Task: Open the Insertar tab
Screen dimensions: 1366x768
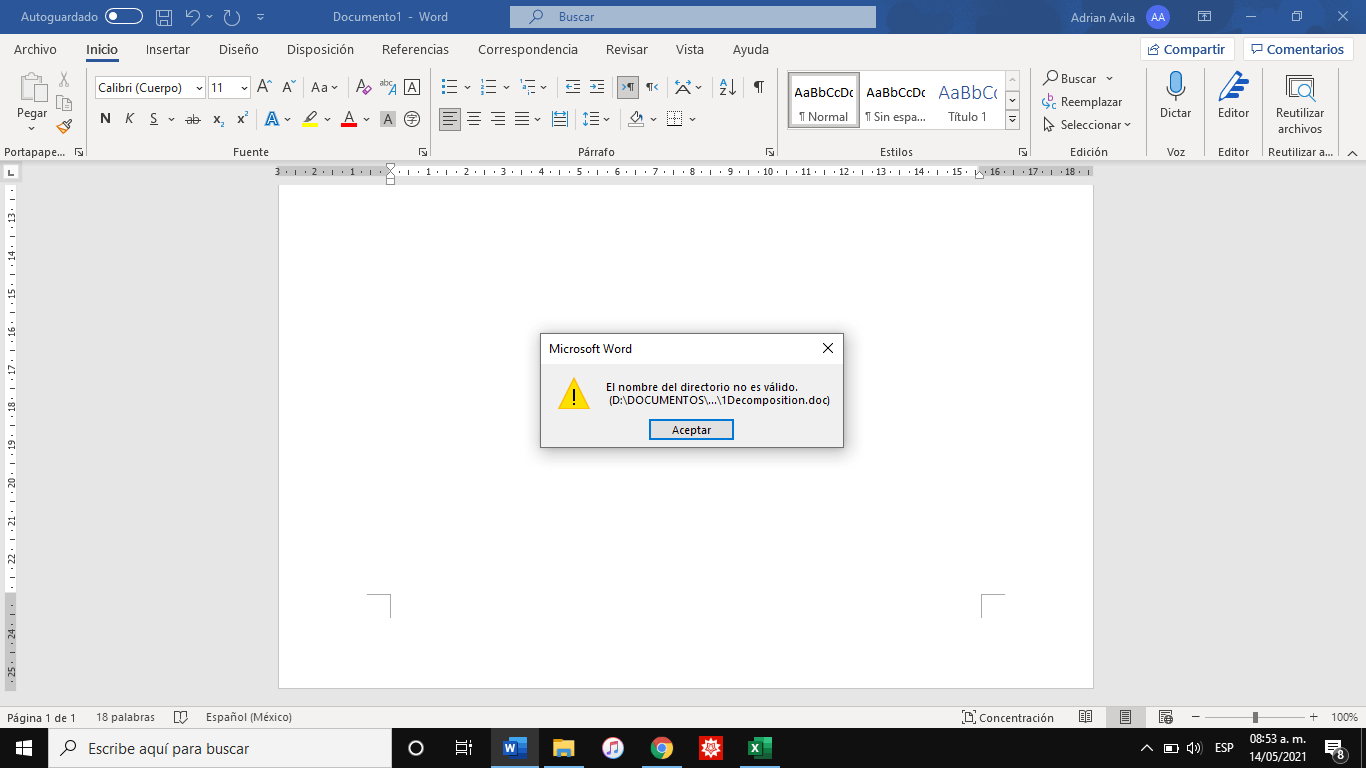Action: [167, 50]
